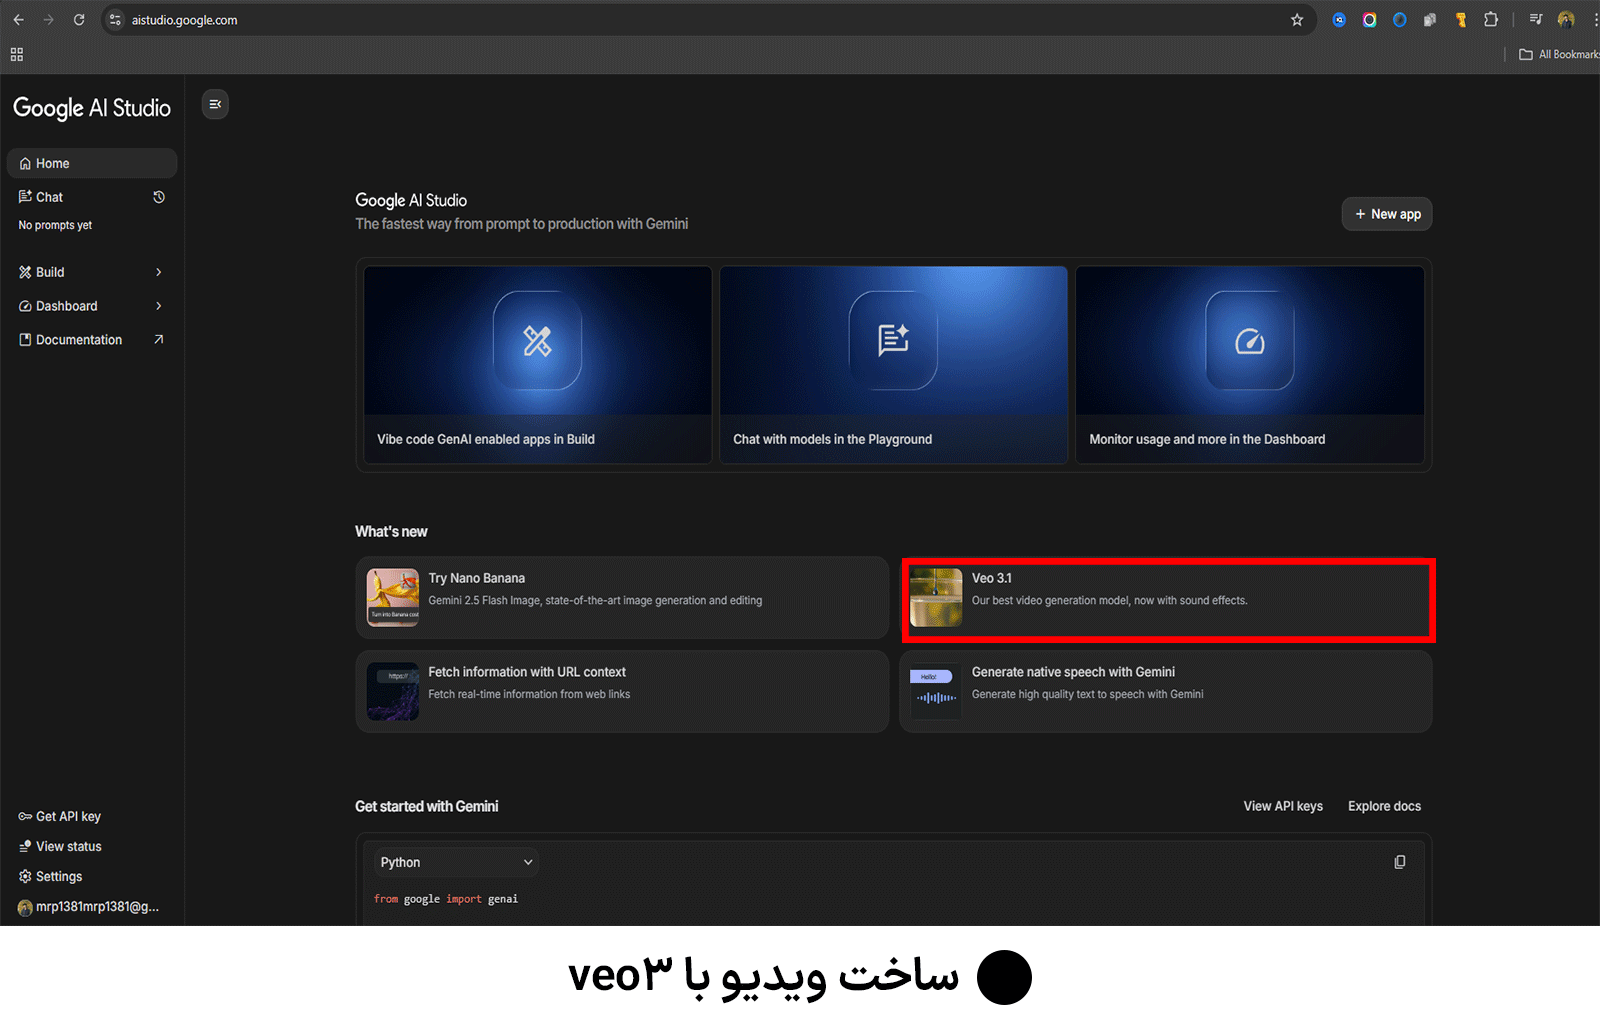Open the View API keys link
Screen dimensions: 1600x1035
coord(1282,806)
